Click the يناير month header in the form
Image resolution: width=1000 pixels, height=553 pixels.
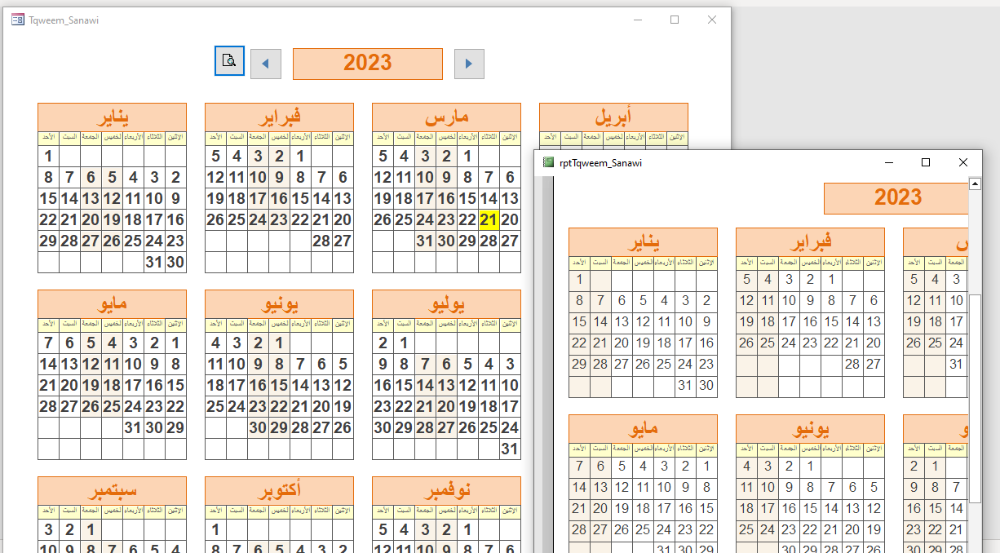pyautogui.click(x=112, y=116)
